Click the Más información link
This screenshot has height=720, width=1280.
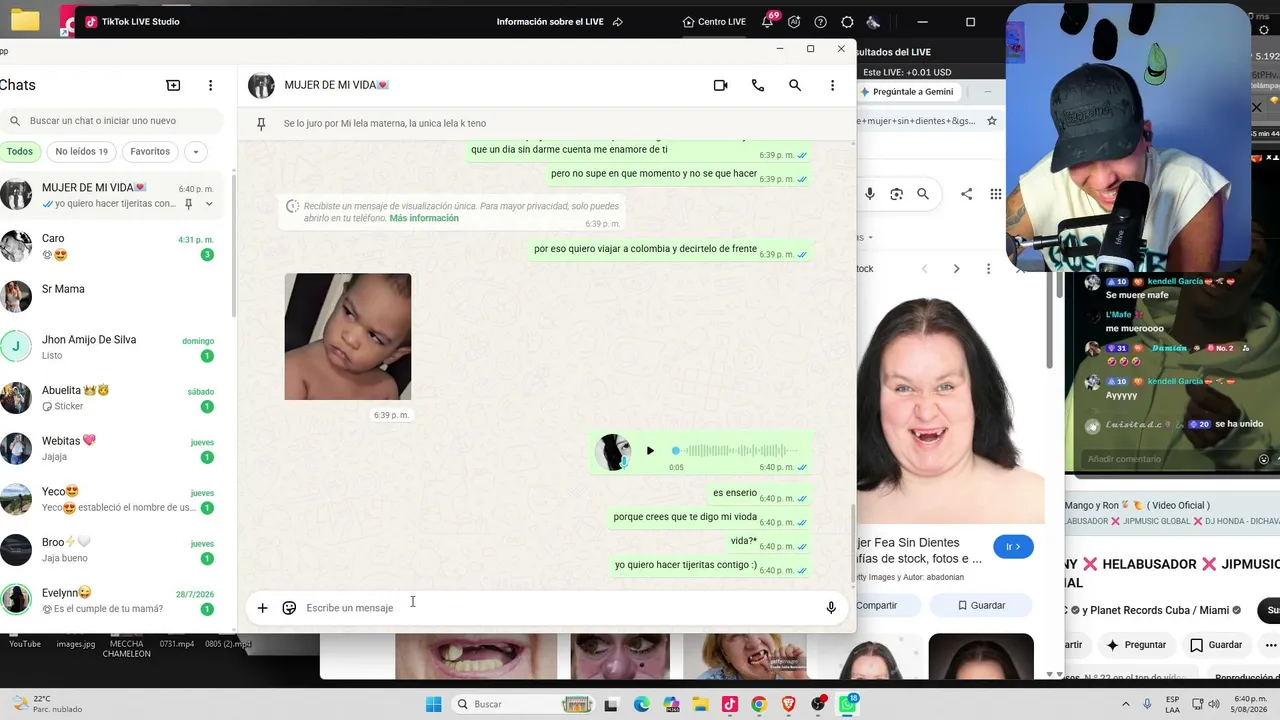coord(424,218)
